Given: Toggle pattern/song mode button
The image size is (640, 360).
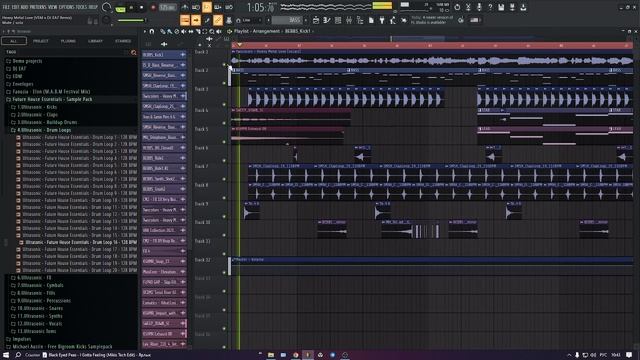Looking at the screenshot, I should [x=120, y=8].
